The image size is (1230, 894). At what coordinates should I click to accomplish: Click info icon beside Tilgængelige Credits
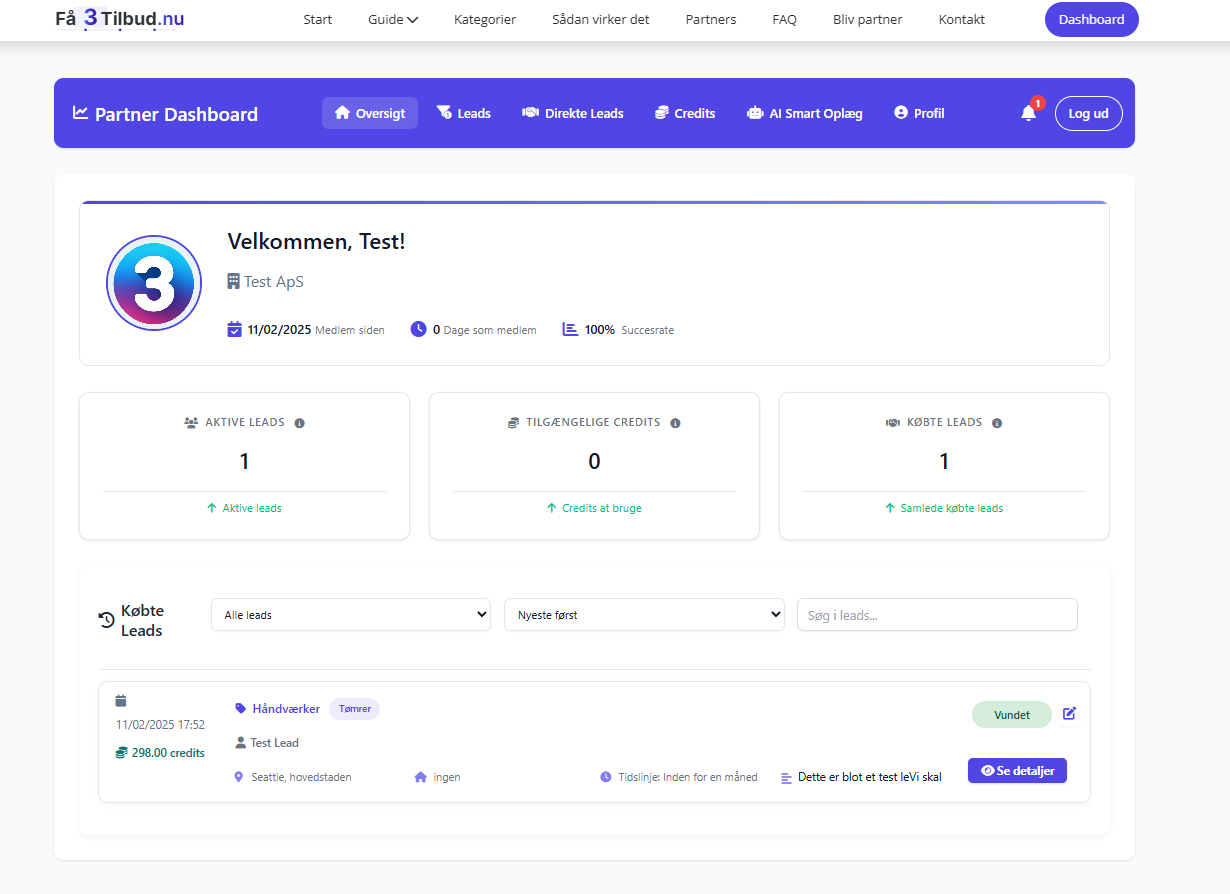(675, 423)
